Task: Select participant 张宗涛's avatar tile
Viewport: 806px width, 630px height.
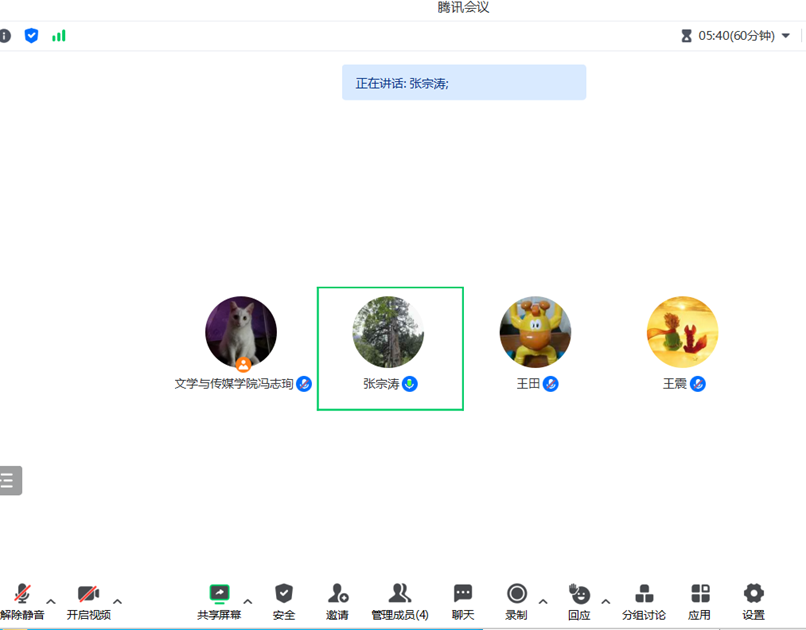Action: point(388,332)
